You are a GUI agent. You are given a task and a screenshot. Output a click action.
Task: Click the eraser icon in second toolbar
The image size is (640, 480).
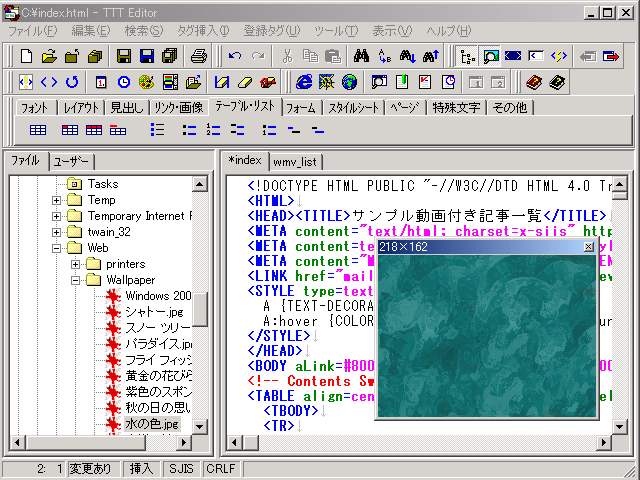tap(244, 82)
